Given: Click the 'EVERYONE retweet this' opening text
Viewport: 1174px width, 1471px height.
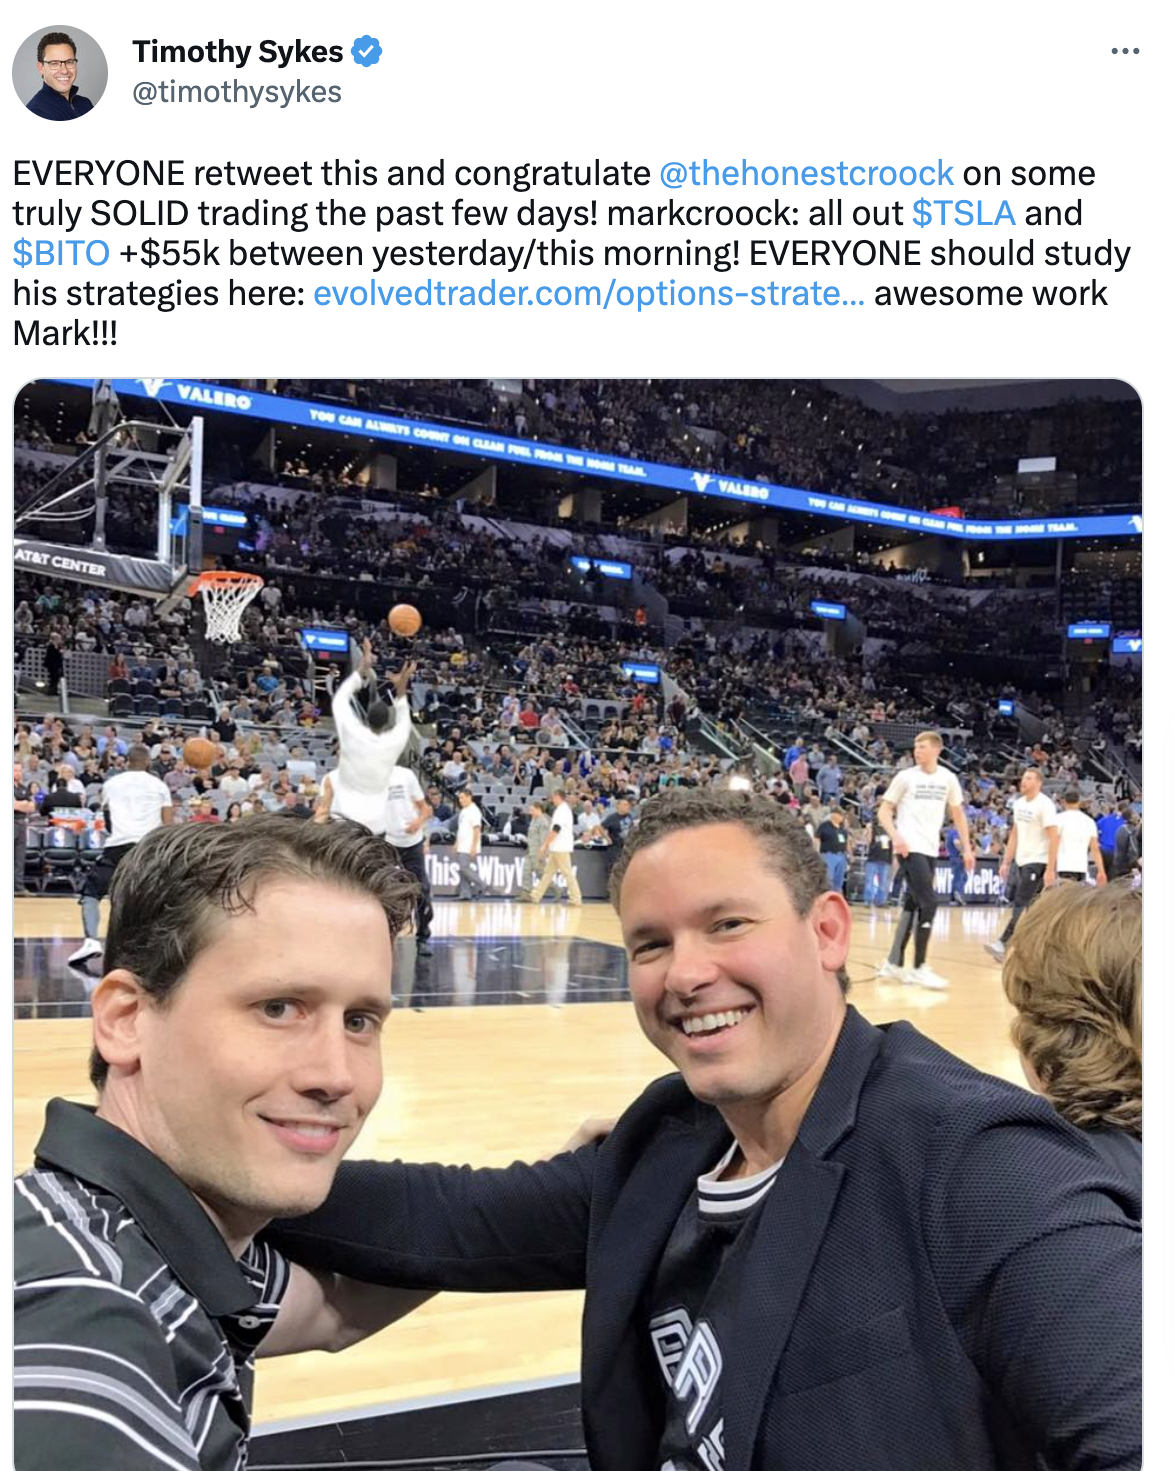Looking at the screenshot, I should tap(178, 173).
